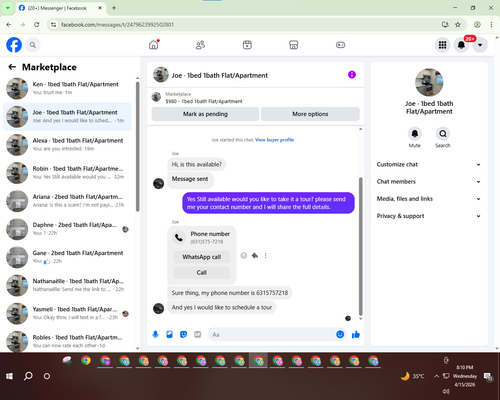This screenshot has width=500, height=400.
Task: Open the Video/Reels icon in top navigation
Action: [x=247, y=45]
